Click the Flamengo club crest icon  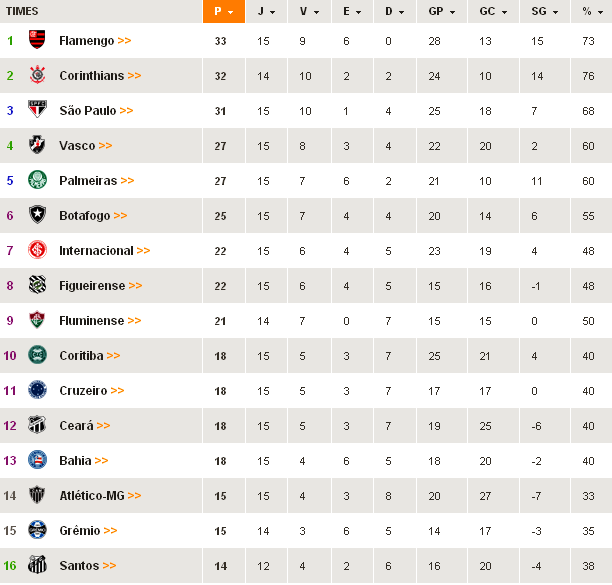click(x=38, y=41)
